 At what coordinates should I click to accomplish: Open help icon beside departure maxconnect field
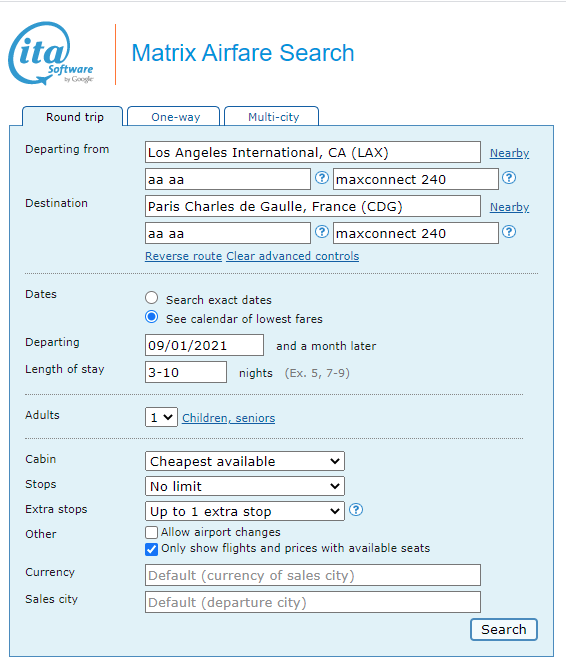(x=509, y=177)
